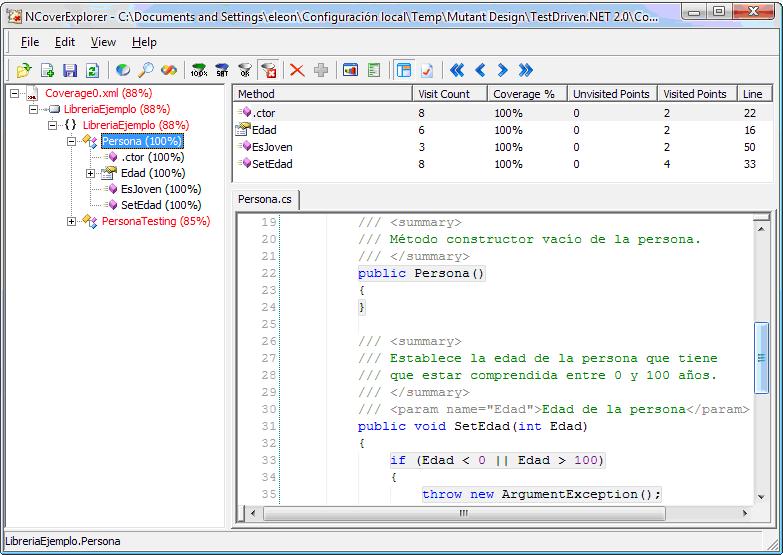Click the 'throw new ArgumentException();' line

click(542, 495)
